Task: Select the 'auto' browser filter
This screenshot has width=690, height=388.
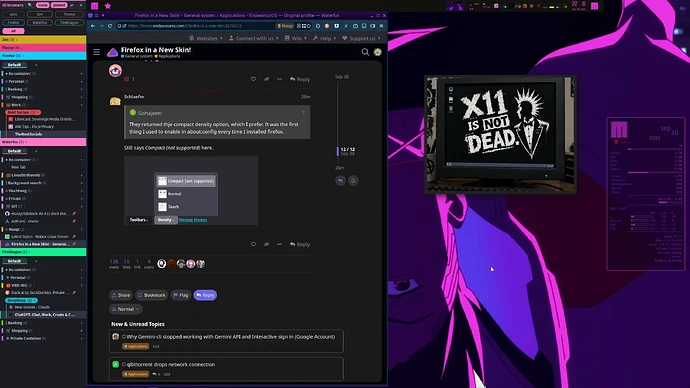Action: click(14, 14)
